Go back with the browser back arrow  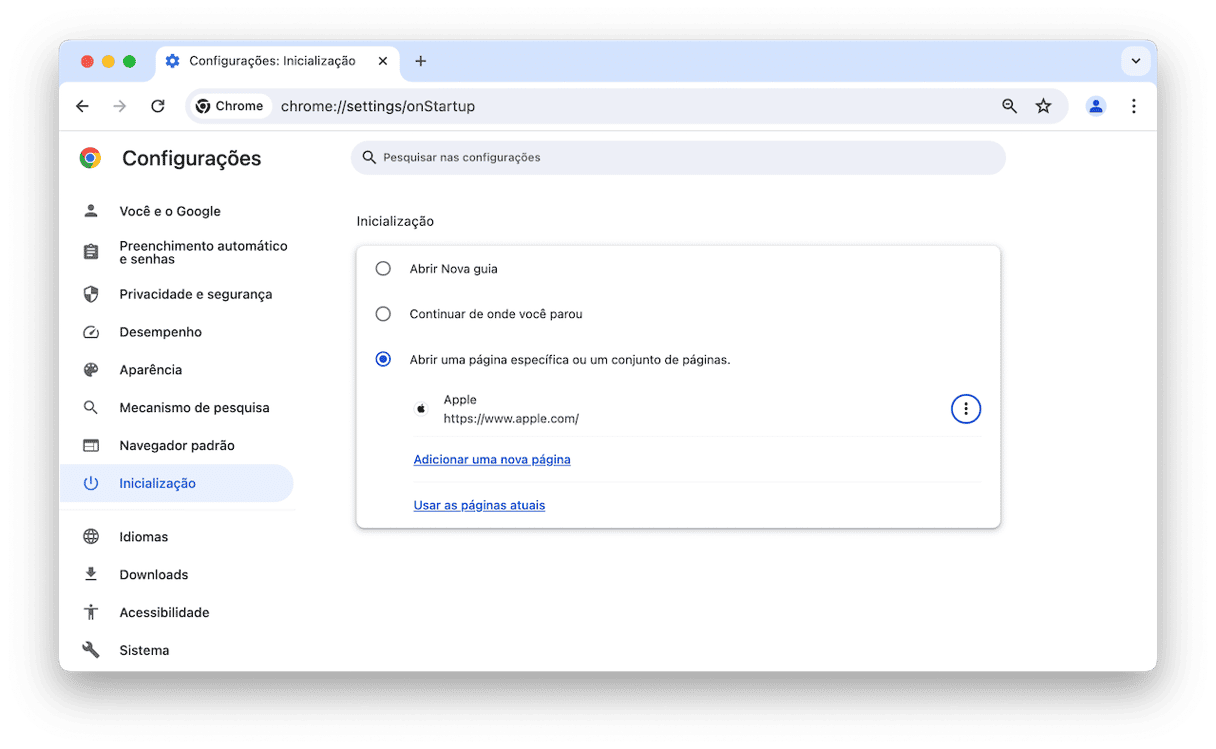tap(82, 106)
